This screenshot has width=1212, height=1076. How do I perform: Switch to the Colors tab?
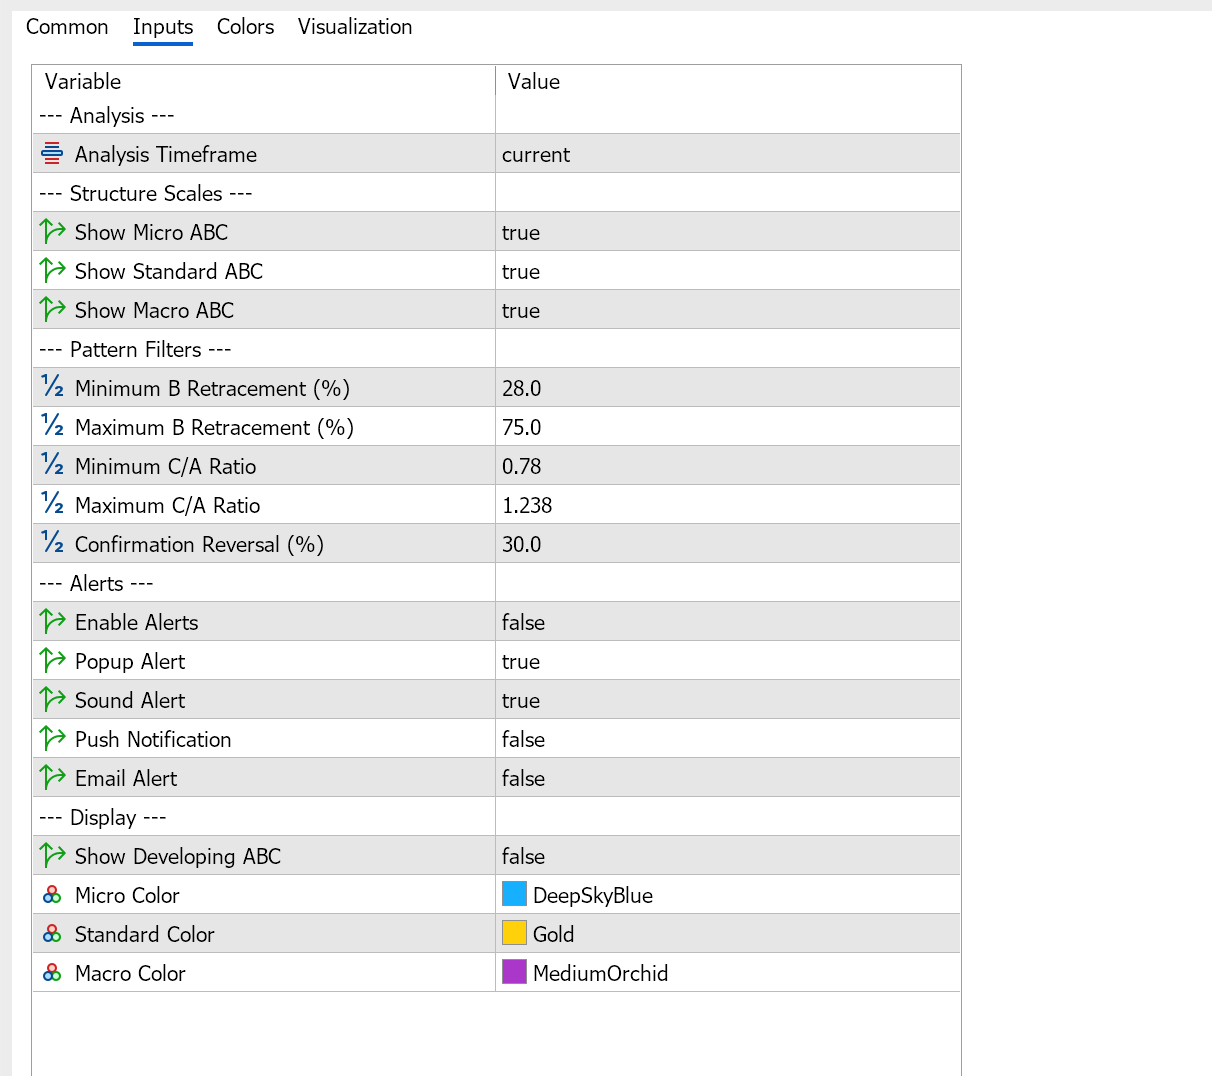tap(245, 27)
